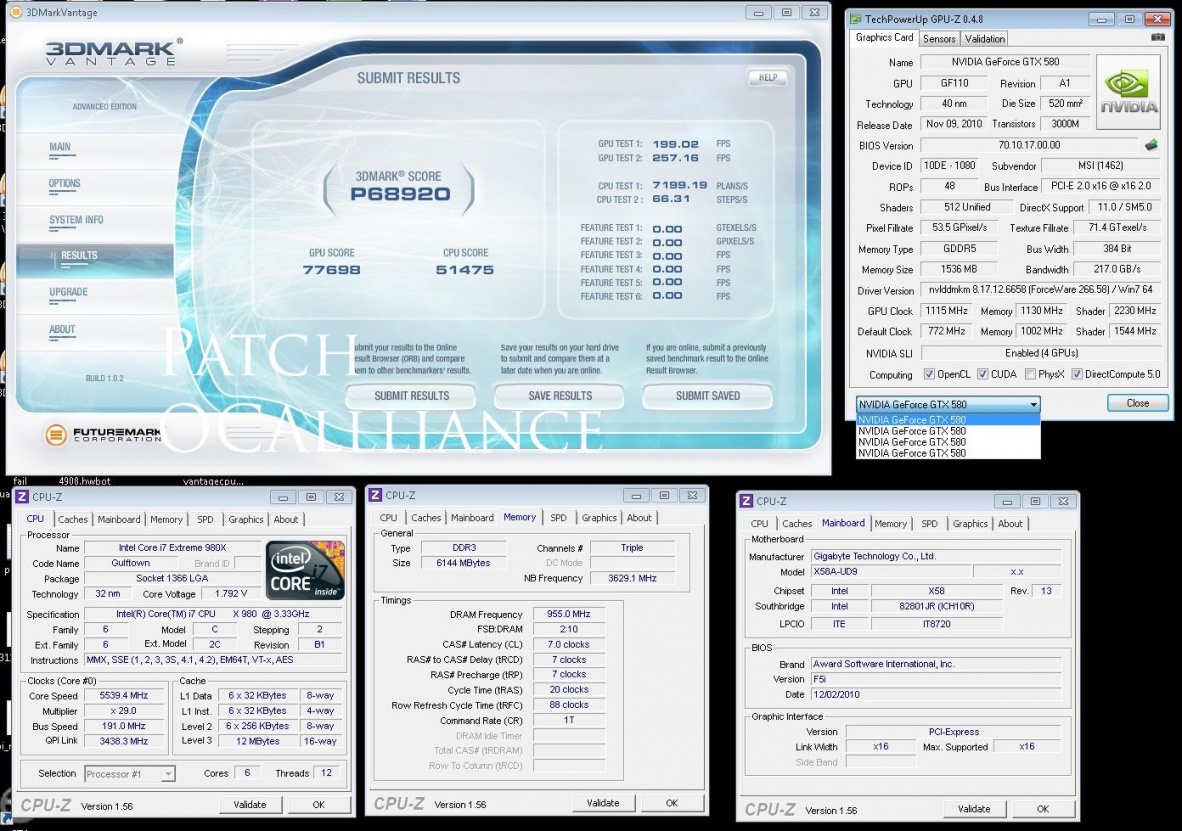The height and width of the screenshot is (831, 1182).
Task: Click Validate in the CPU-Z Memory window
Action: pos(603,803)
